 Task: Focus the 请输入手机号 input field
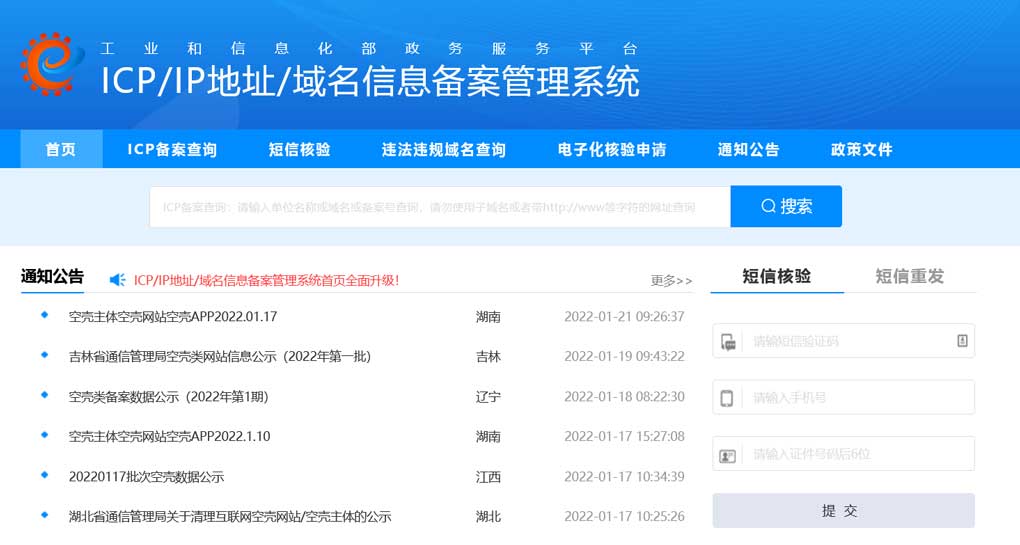tap(844, 397)
